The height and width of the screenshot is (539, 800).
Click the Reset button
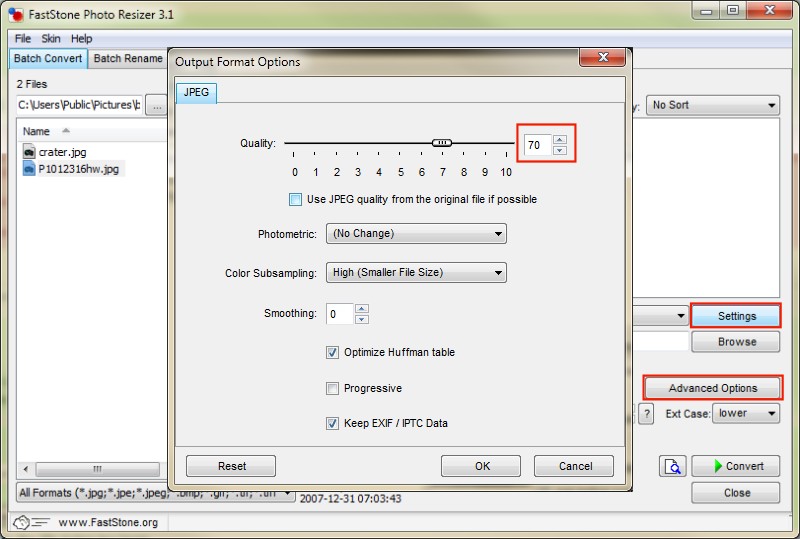pos(231,466)
